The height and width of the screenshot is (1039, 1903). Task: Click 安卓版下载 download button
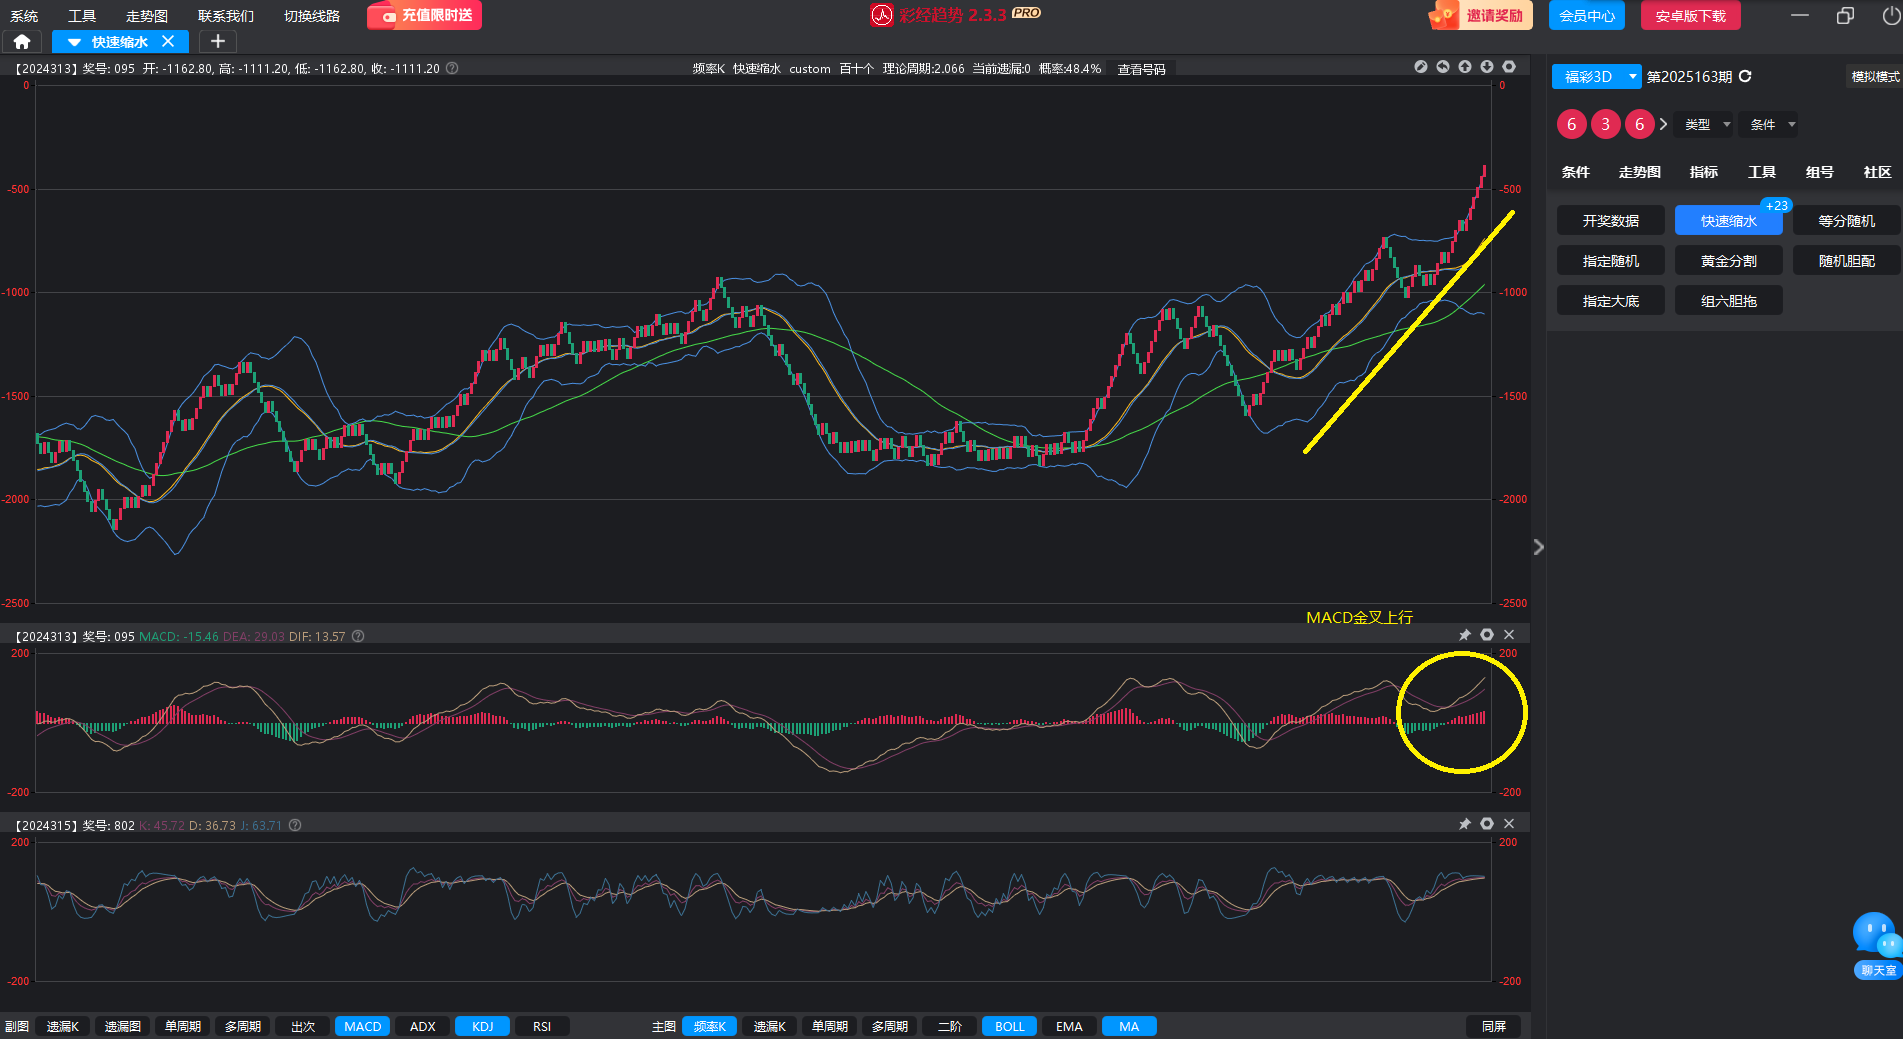pos(1691,15)
